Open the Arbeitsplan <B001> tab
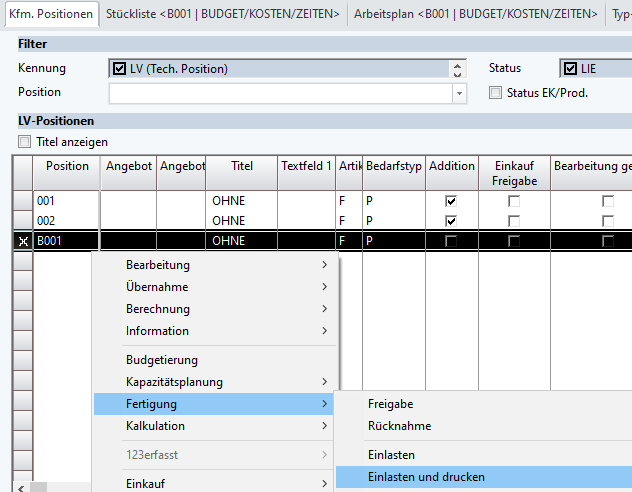The height and width of the screenshot is (492, 632). point(478,14)
